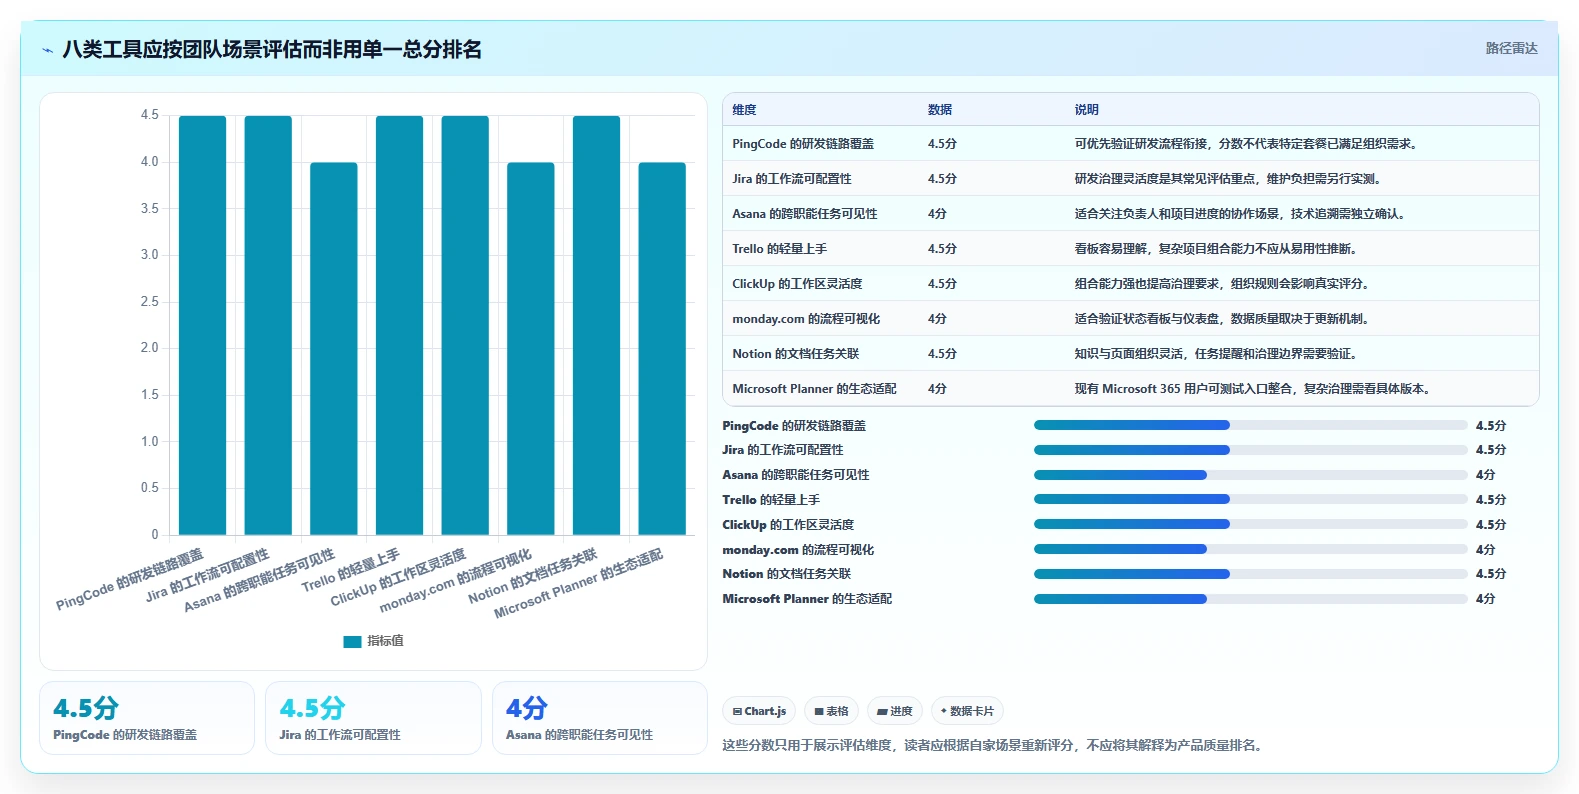This screenshot has width=1579, height=794.
Task: Click the 数据 column header
Action: tap(939, 110)
